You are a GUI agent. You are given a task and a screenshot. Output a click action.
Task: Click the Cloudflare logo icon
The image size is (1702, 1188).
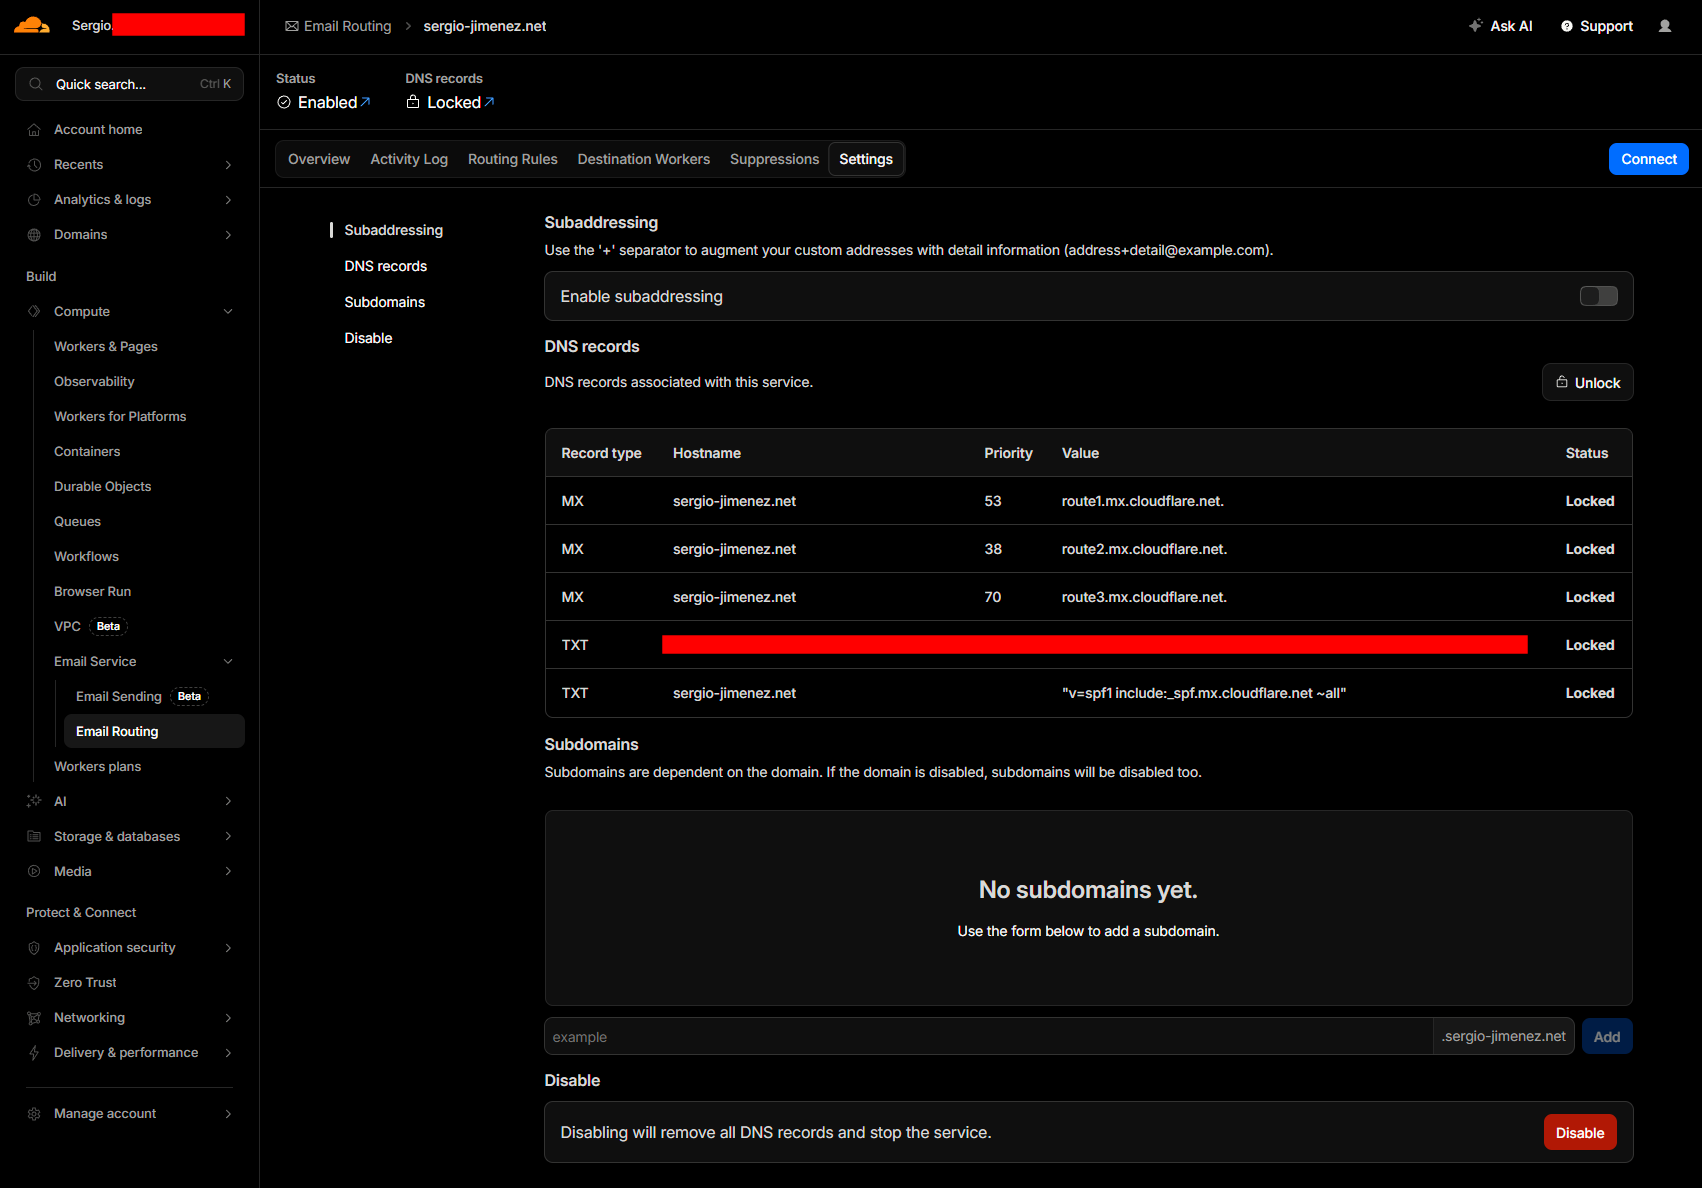32,26
